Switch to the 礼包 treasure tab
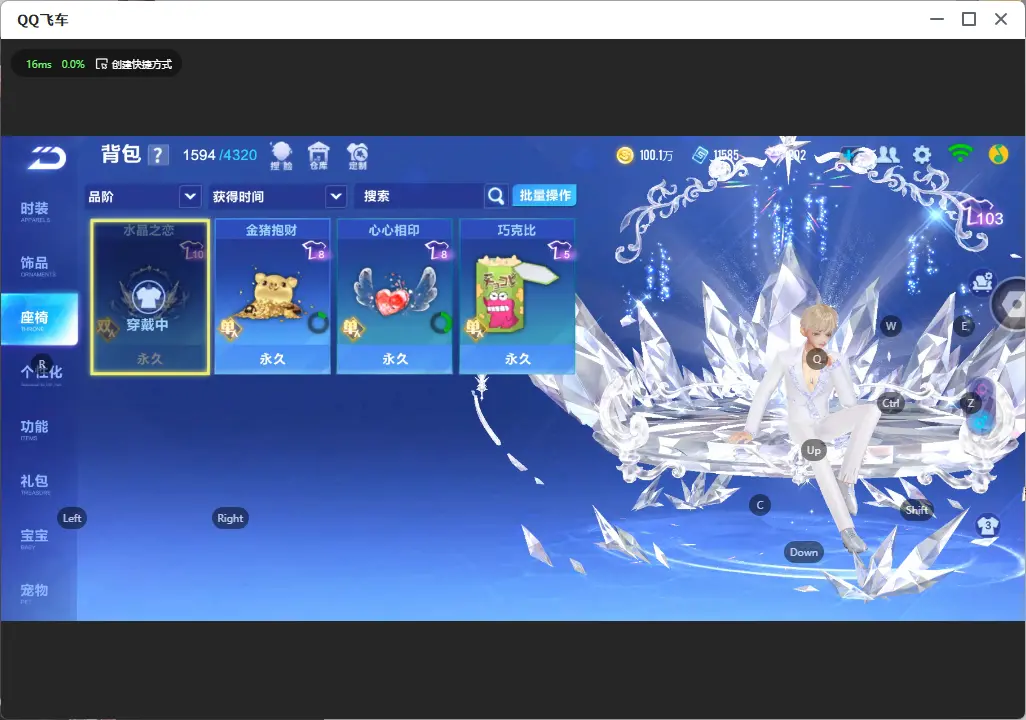Image resolution: width=1026 pixels, height=720 pixels. coord(34,483)
